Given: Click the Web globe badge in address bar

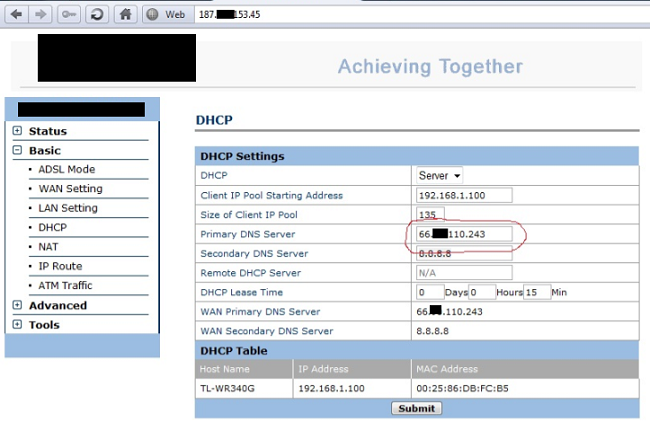Looking at the screenshot, I should coord(168,15).
